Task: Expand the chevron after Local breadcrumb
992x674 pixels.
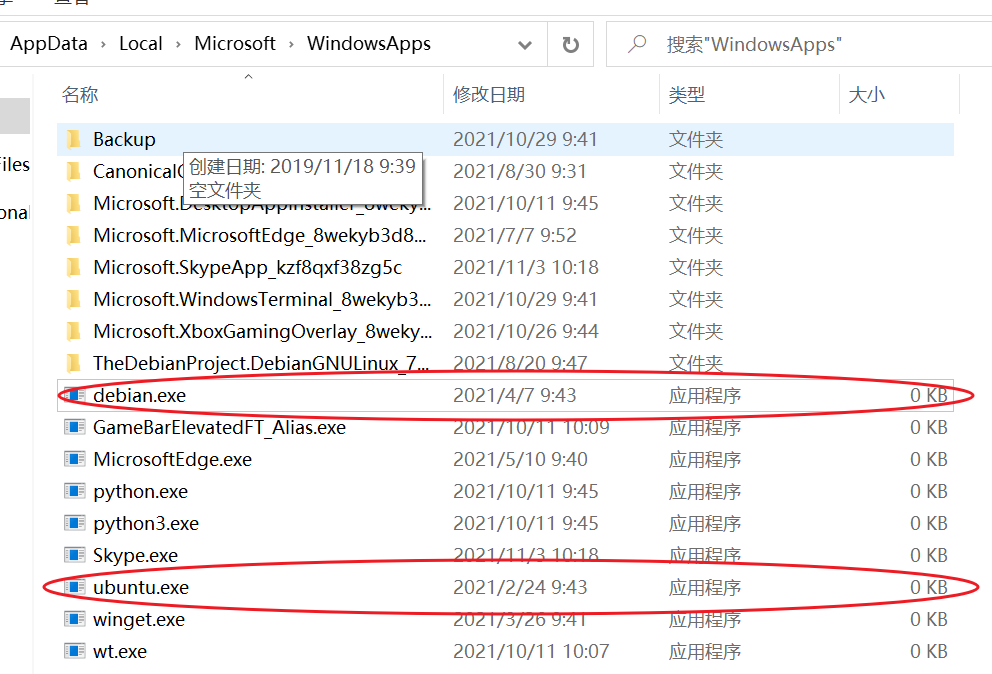Action: (178, 43)
